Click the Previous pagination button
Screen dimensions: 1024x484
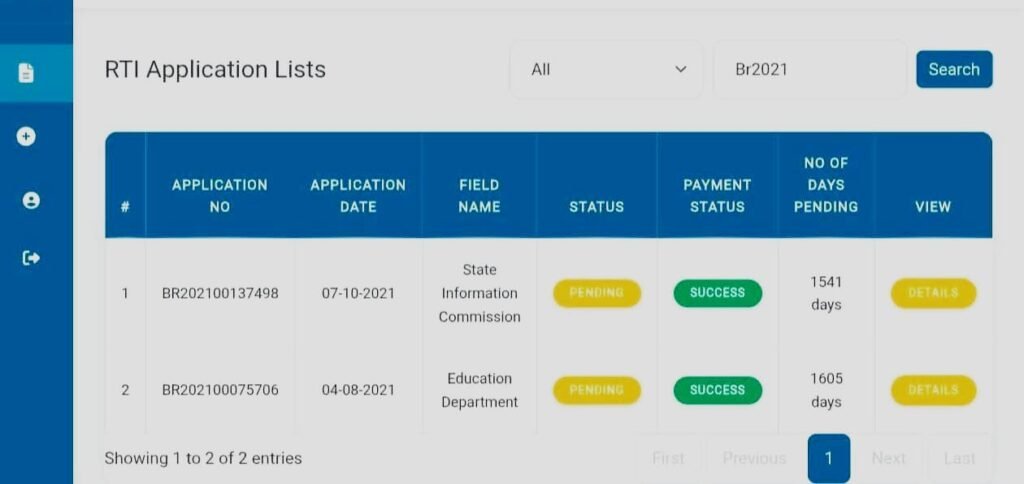tap(754, 458)
